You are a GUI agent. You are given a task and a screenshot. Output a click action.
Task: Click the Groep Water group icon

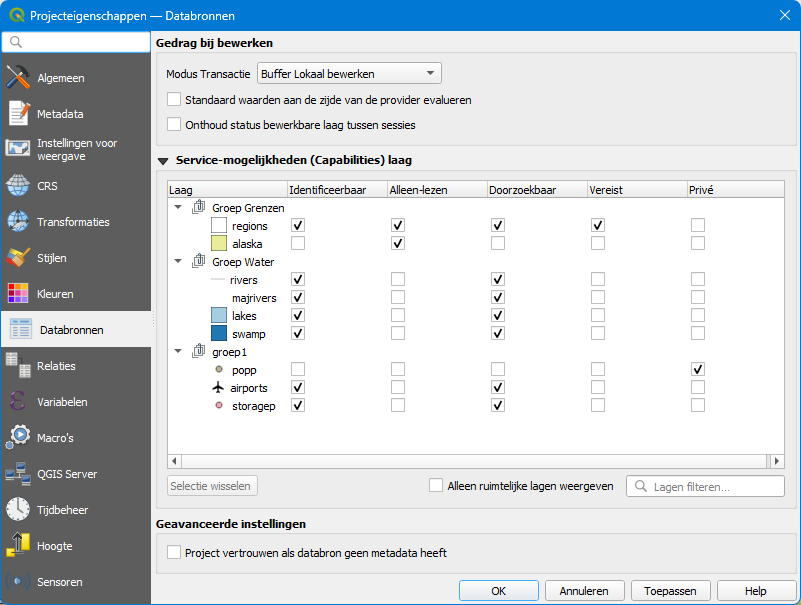199,261
